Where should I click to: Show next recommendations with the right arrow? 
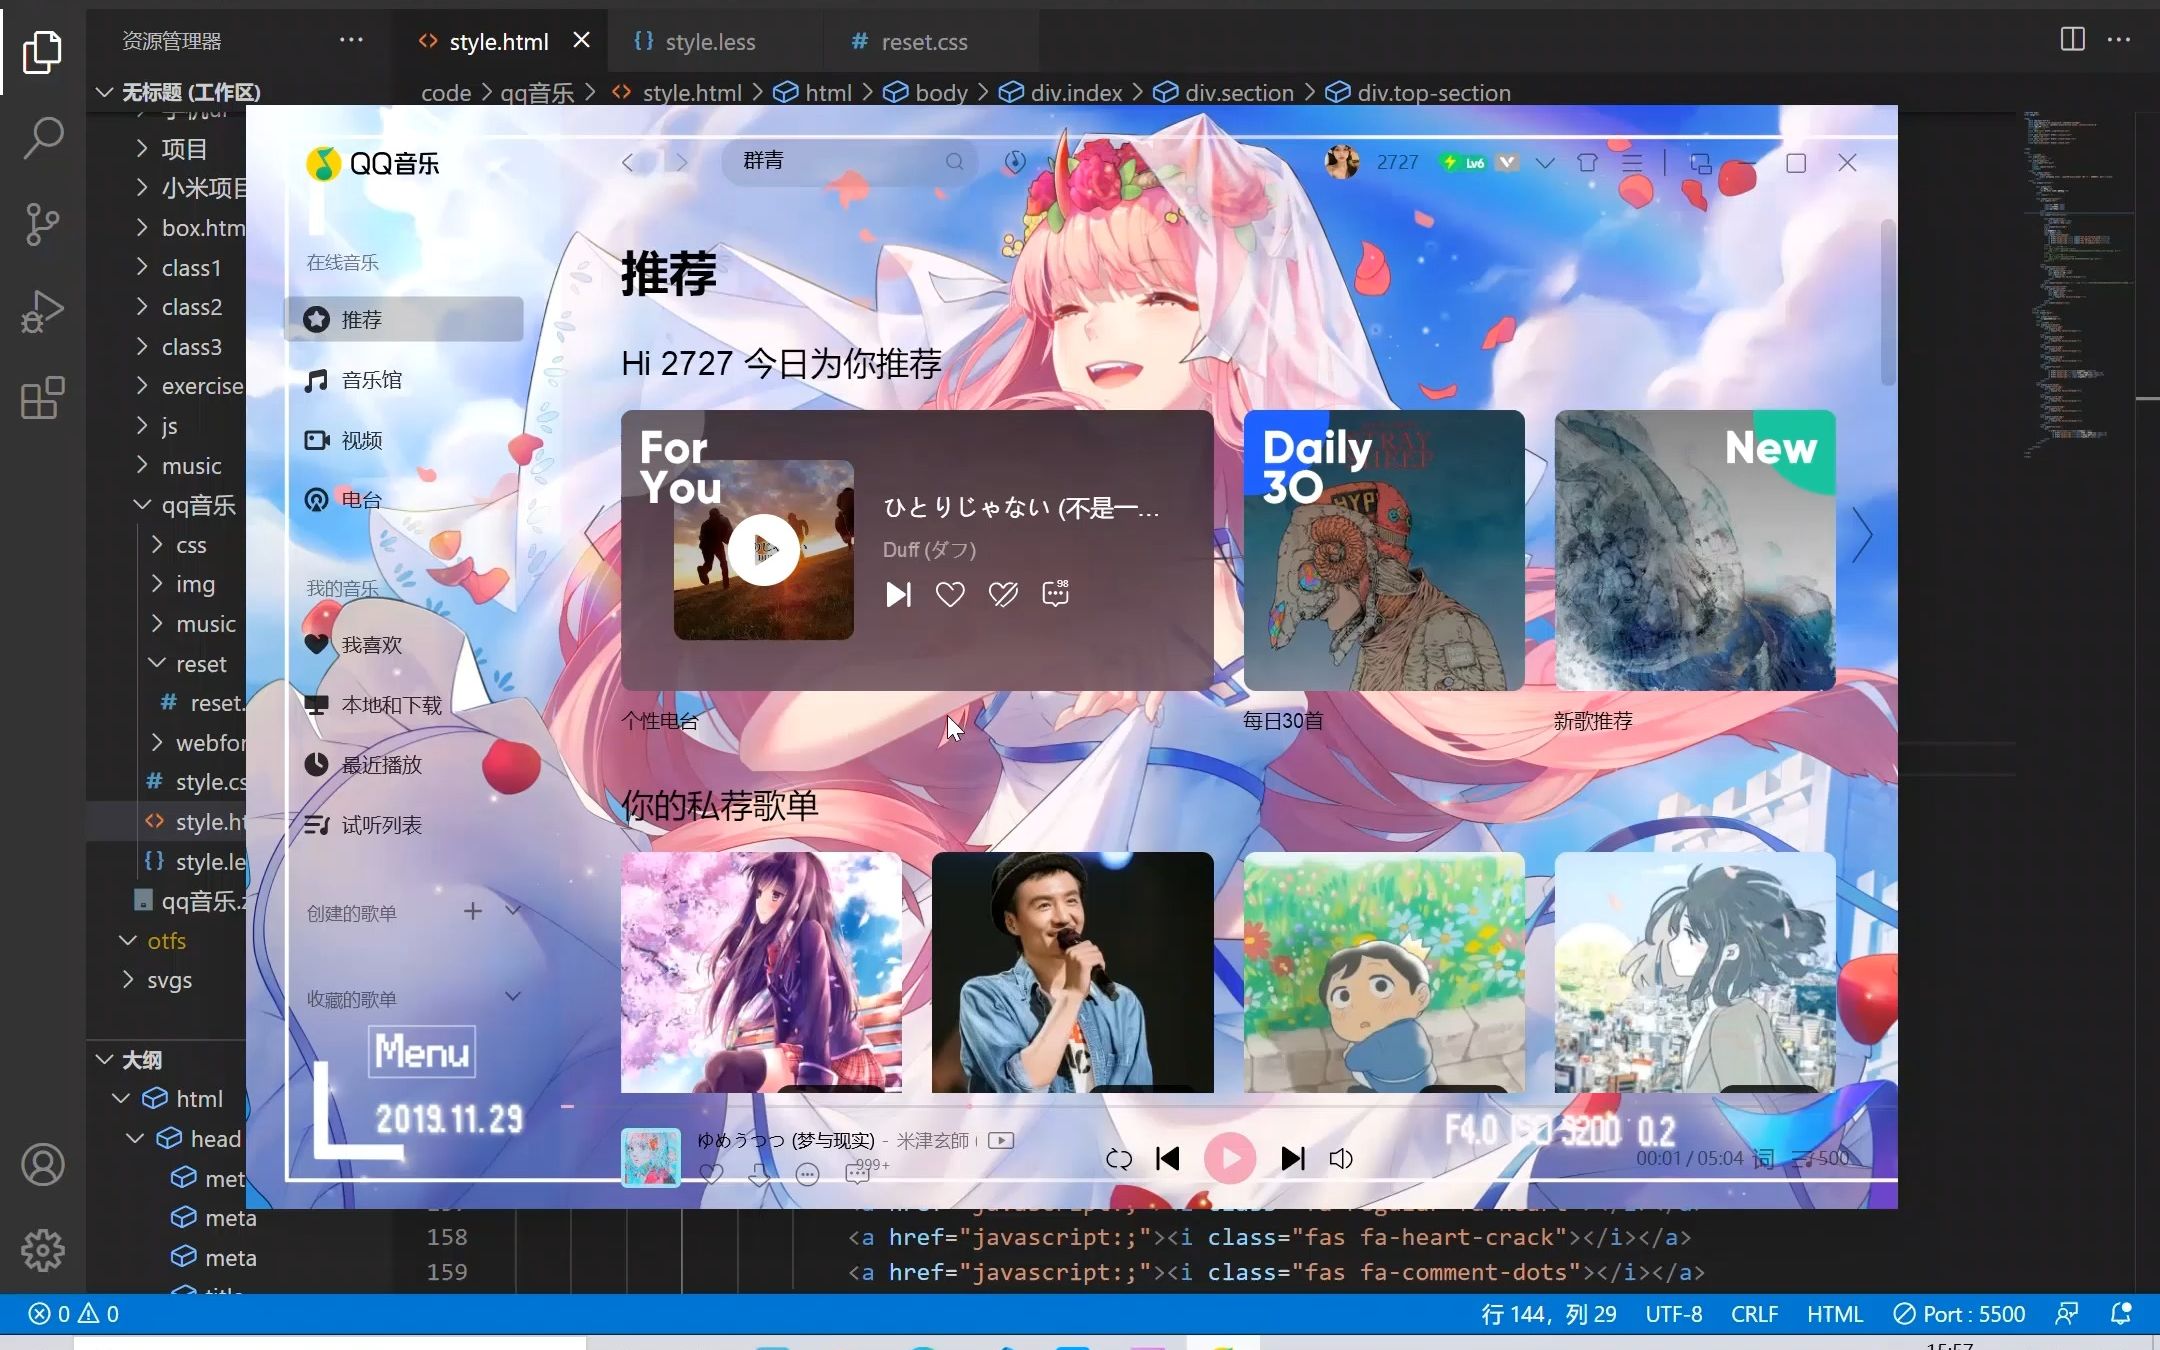(x=1862, y=536)
